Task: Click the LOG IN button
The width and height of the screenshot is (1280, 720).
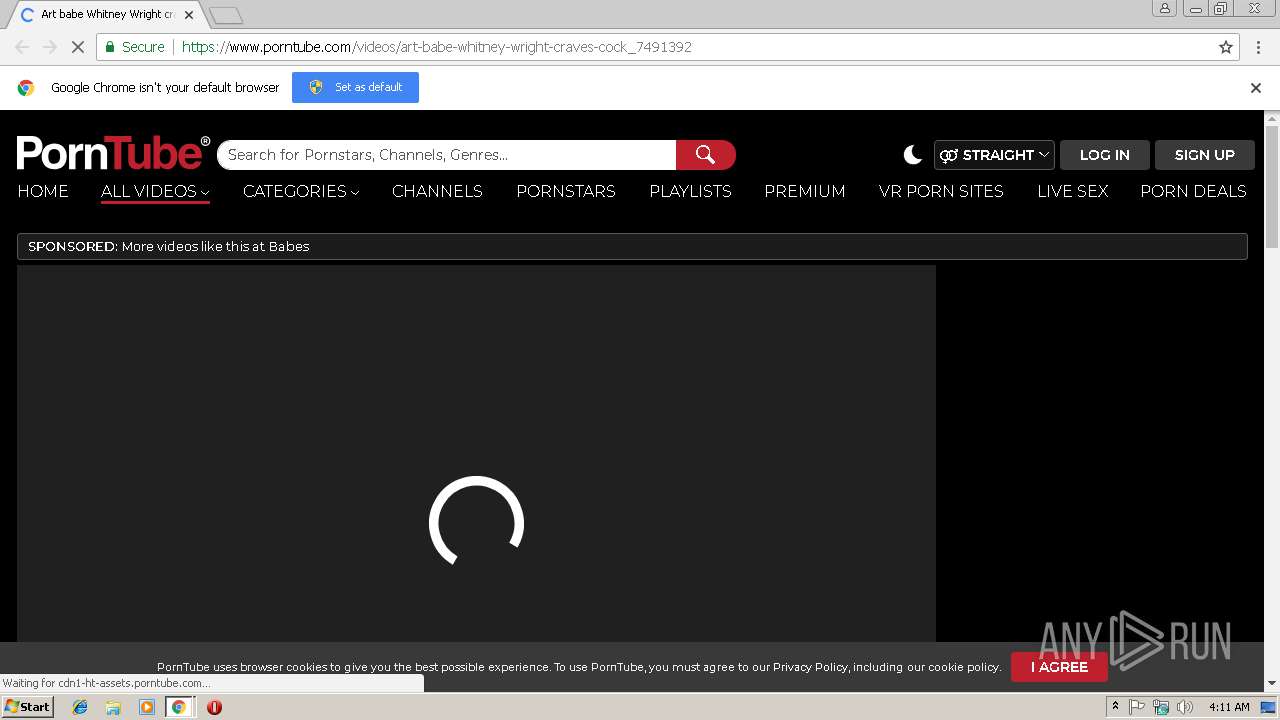Action: pyautogui.click(x=1105, y=155)
